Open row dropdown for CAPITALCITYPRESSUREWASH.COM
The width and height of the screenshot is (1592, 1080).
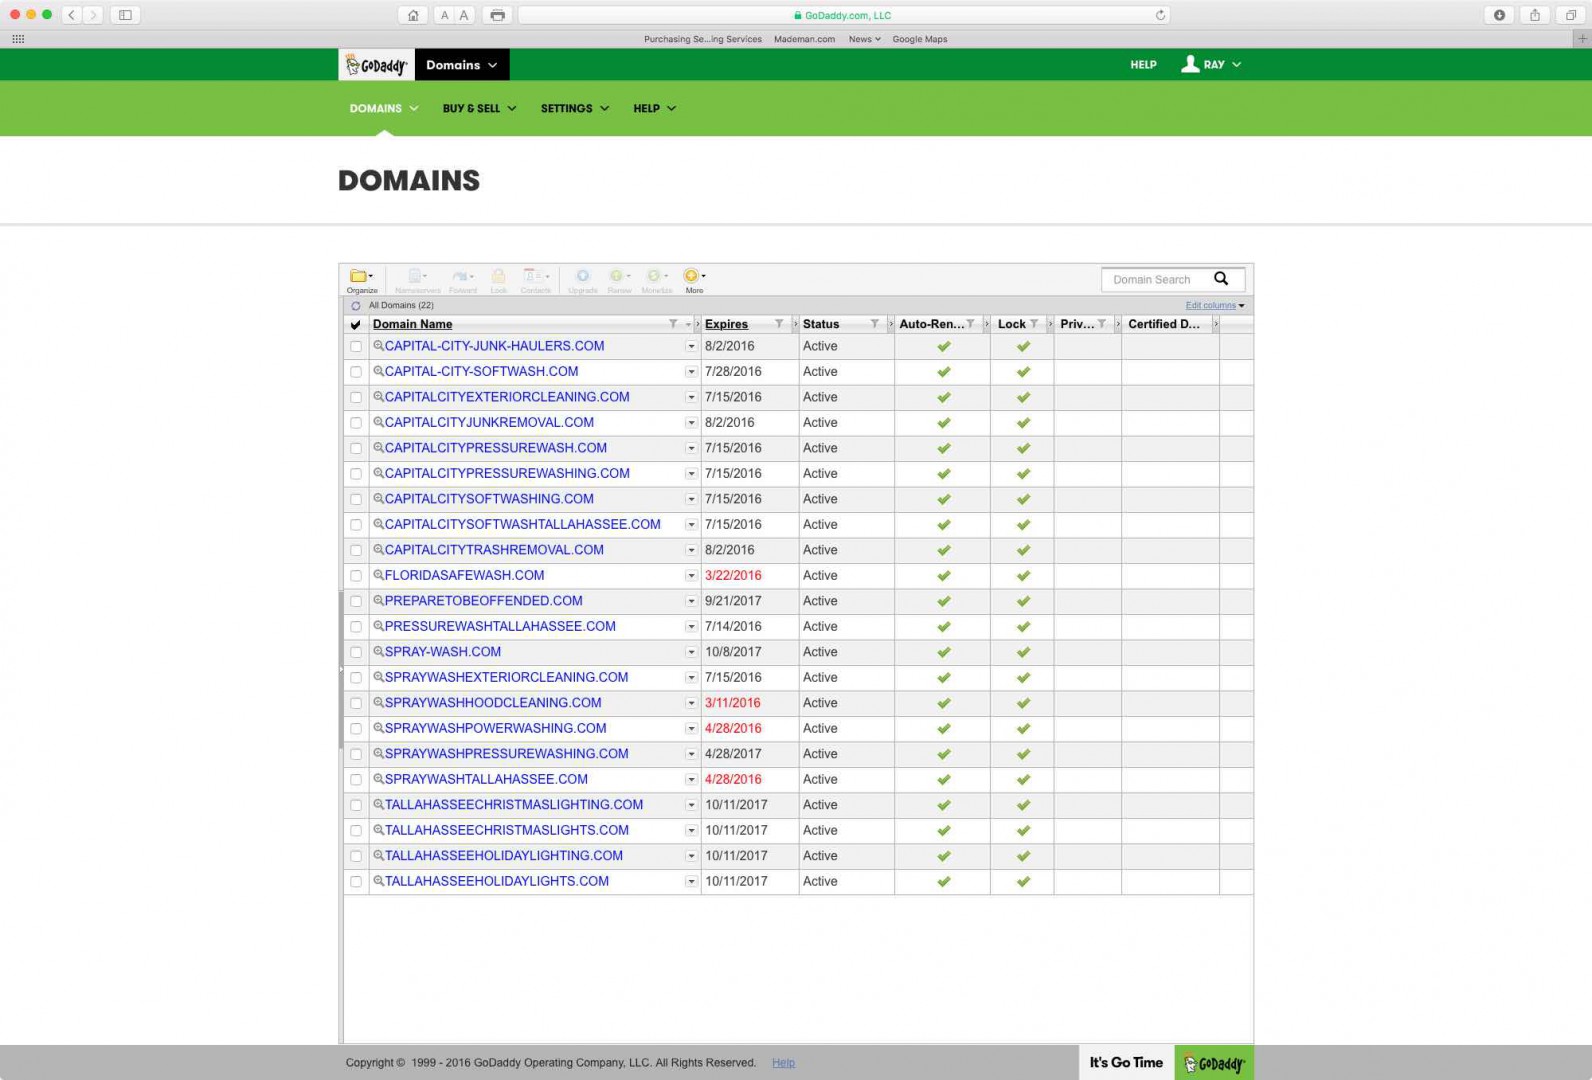click(x=691, y=448)
